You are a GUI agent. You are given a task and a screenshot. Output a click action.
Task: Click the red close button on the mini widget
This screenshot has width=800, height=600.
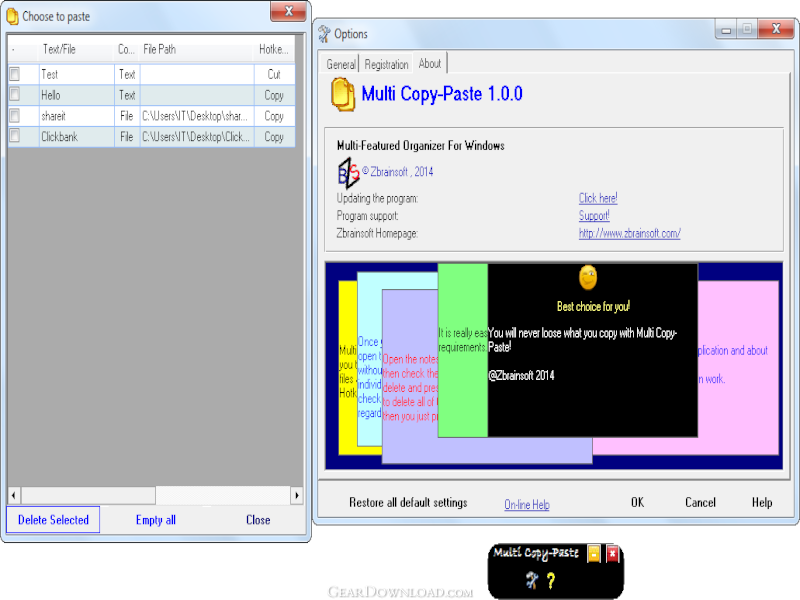(x=613, y=554)
